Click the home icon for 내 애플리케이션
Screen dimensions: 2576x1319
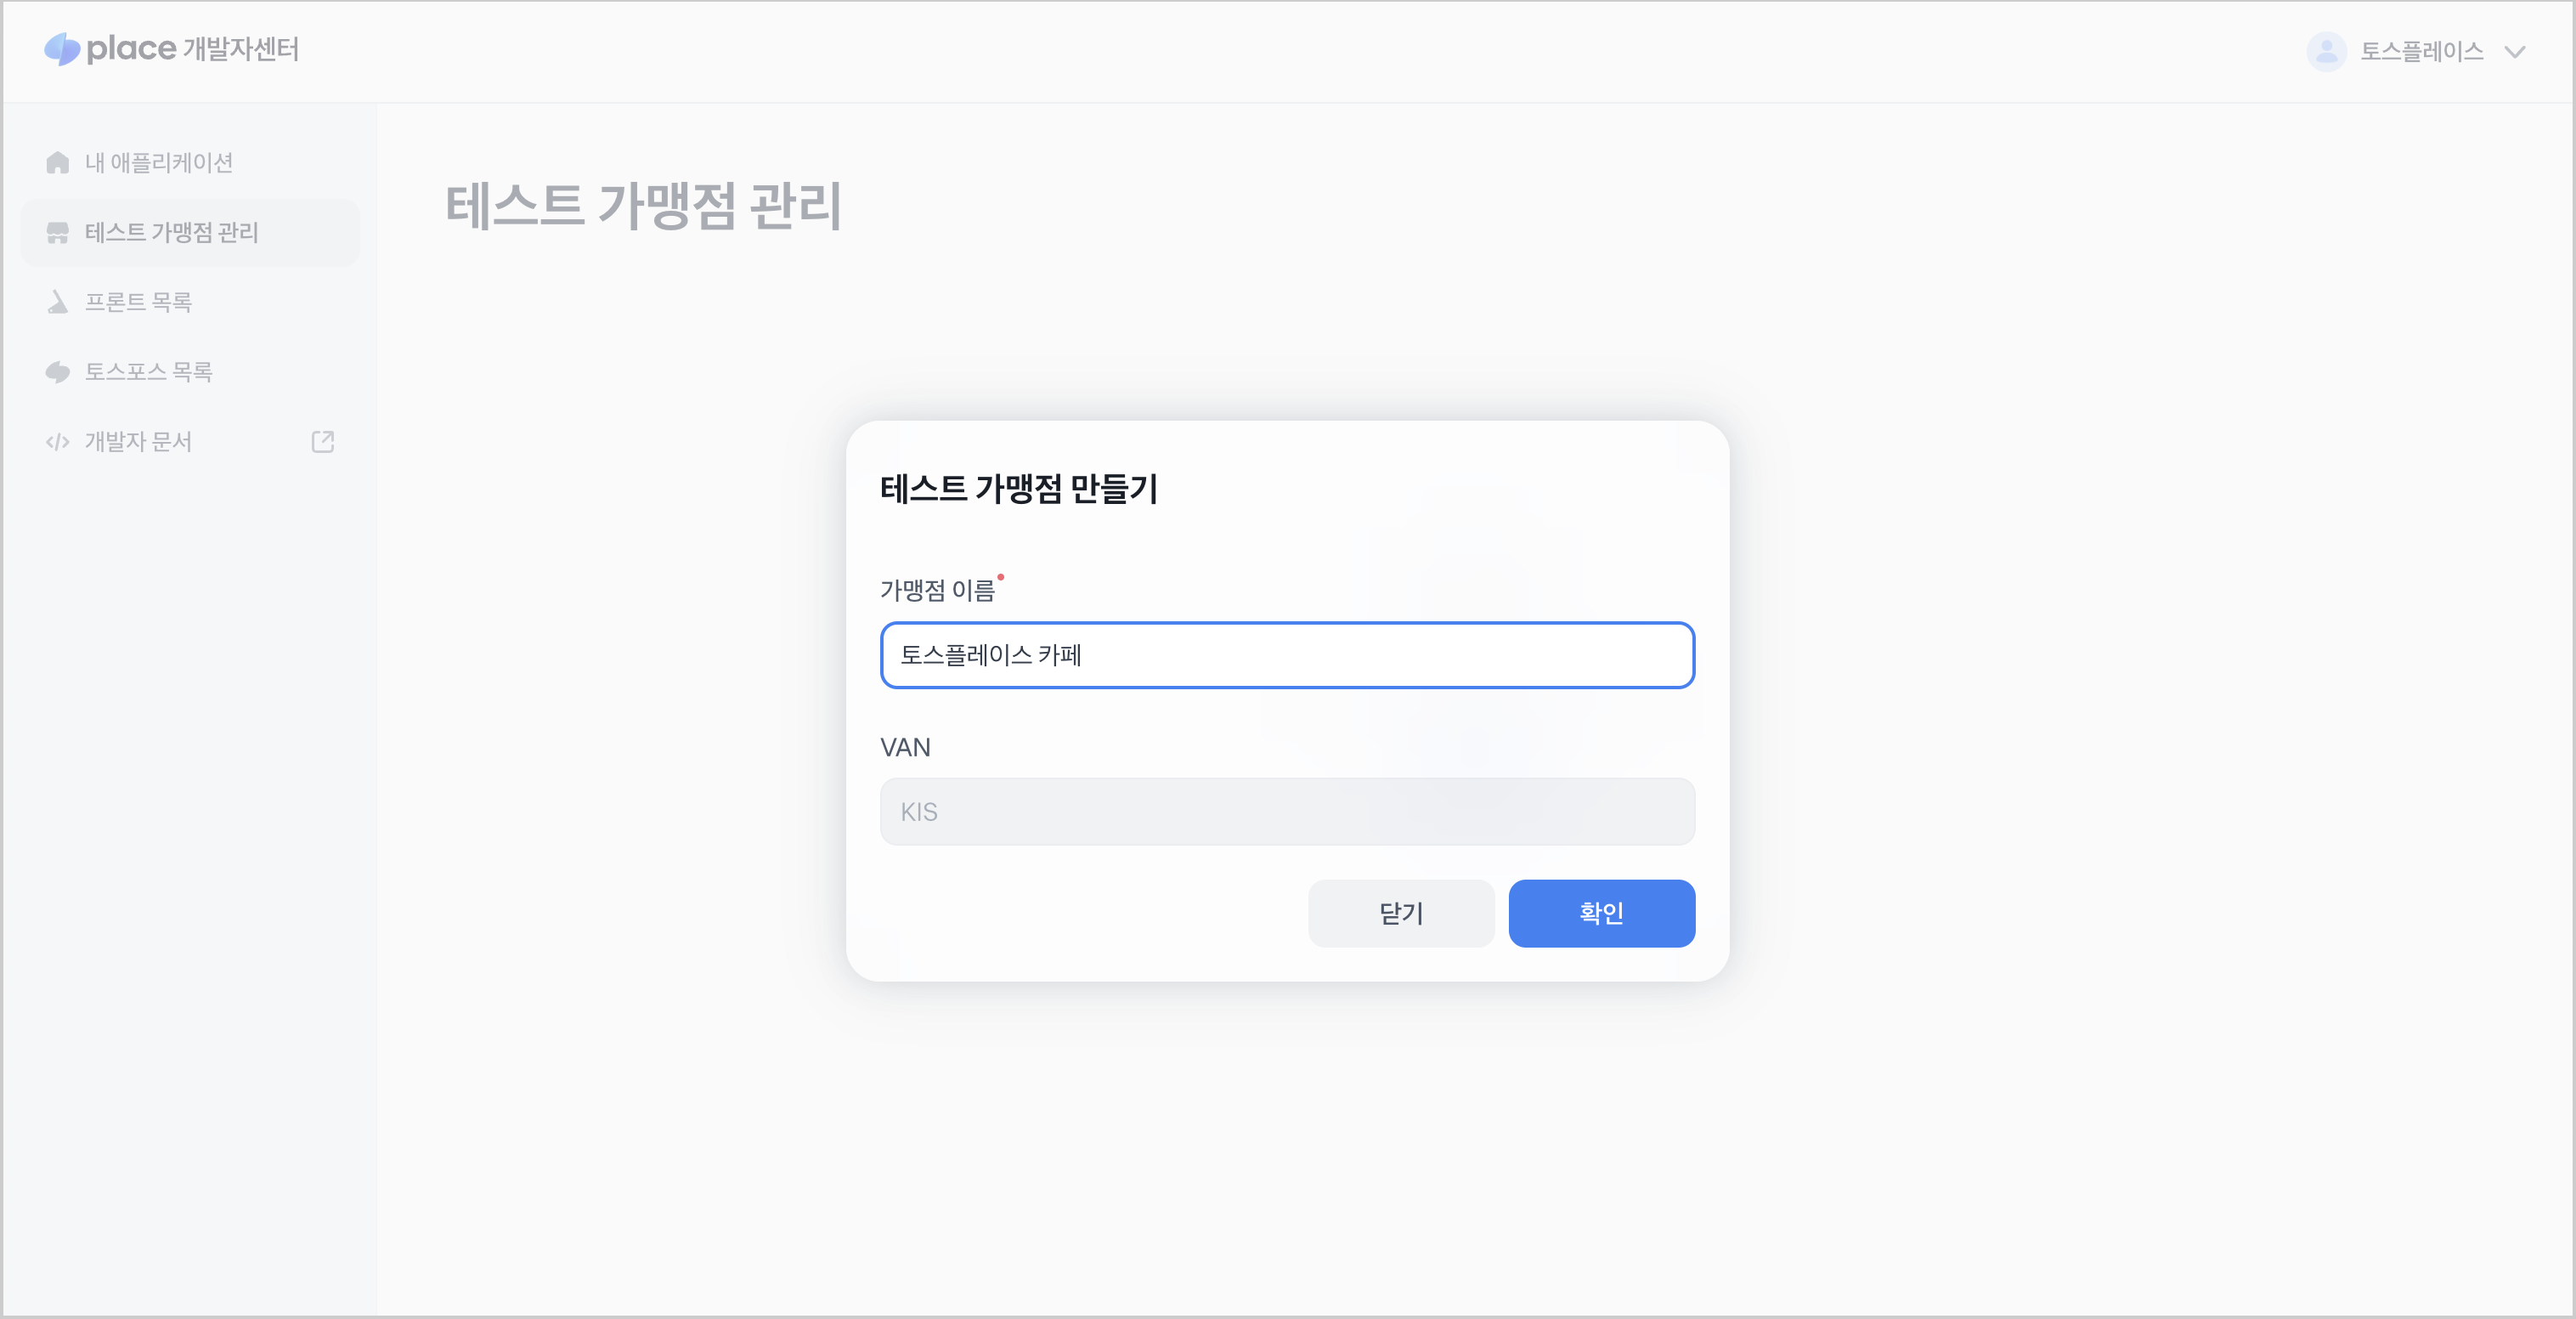tap(57, 162)
